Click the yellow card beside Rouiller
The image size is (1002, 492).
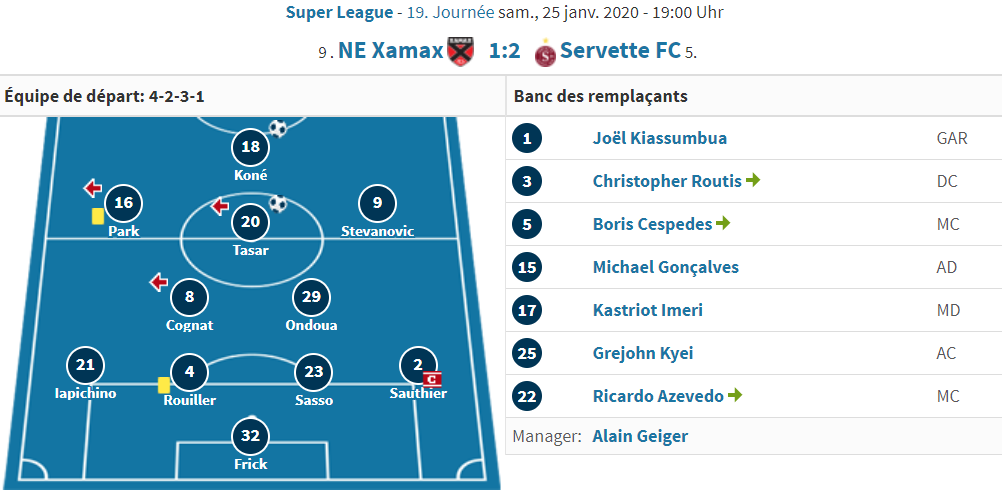pos(164,385)
